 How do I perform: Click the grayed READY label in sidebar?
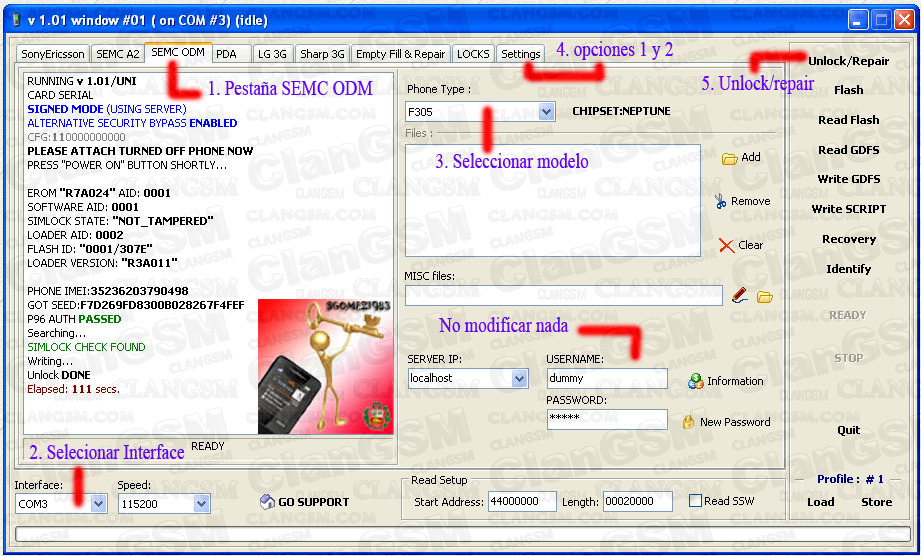click(x=848, y=315)
